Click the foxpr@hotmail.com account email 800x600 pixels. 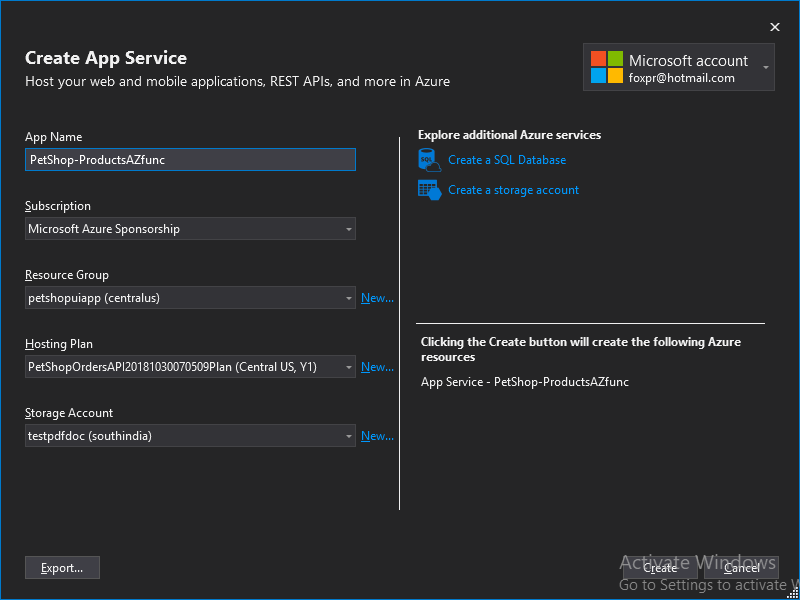tap(682, 78)
